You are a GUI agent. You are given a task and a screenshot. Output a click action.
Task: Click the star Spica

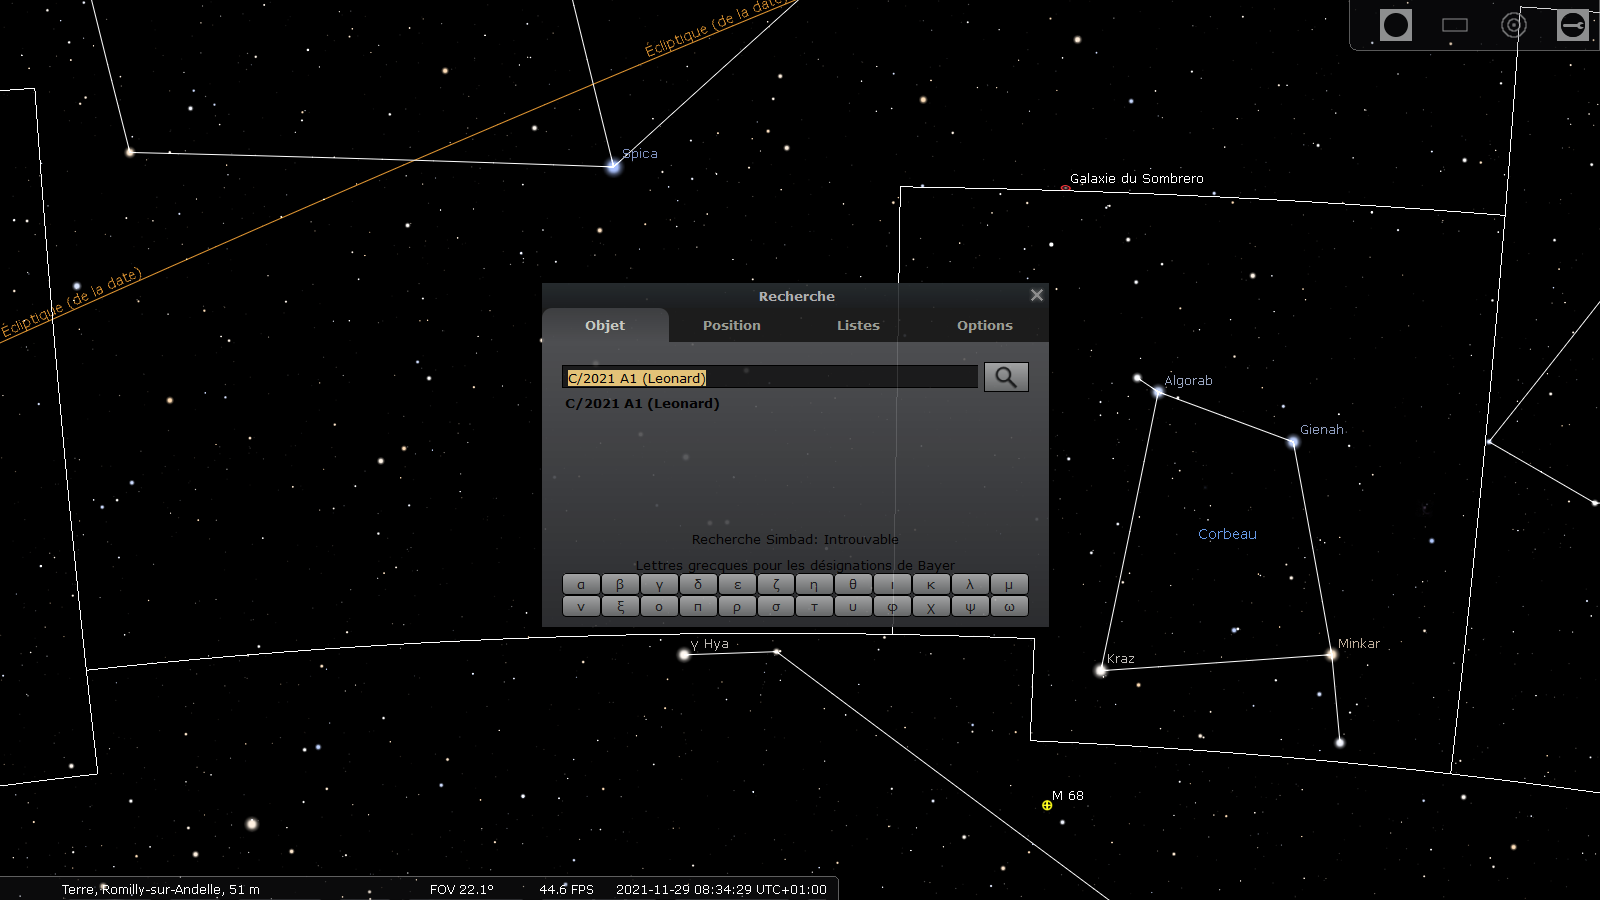click(x=613, y=166)
